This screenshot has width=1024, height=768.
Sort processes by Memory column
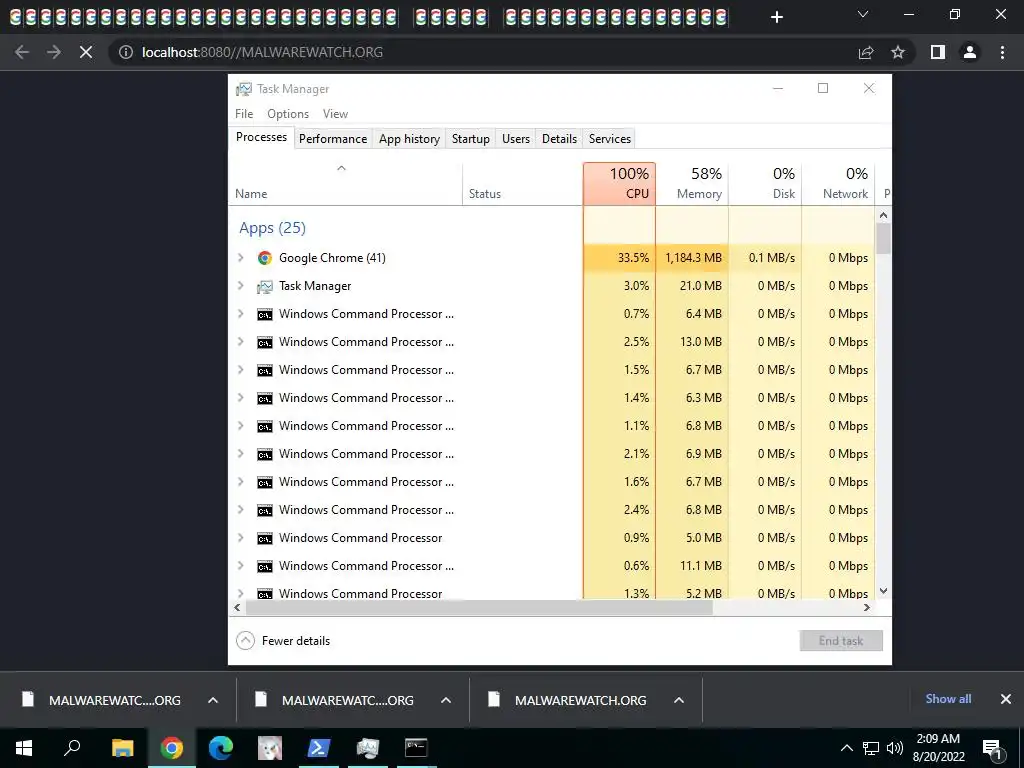point(692,184)
